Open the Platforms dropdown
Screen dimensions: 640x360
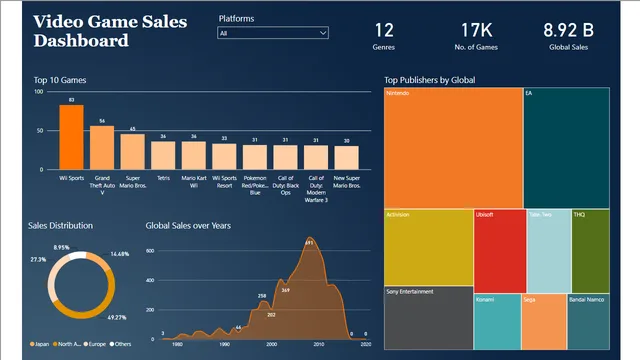(273, 33)
